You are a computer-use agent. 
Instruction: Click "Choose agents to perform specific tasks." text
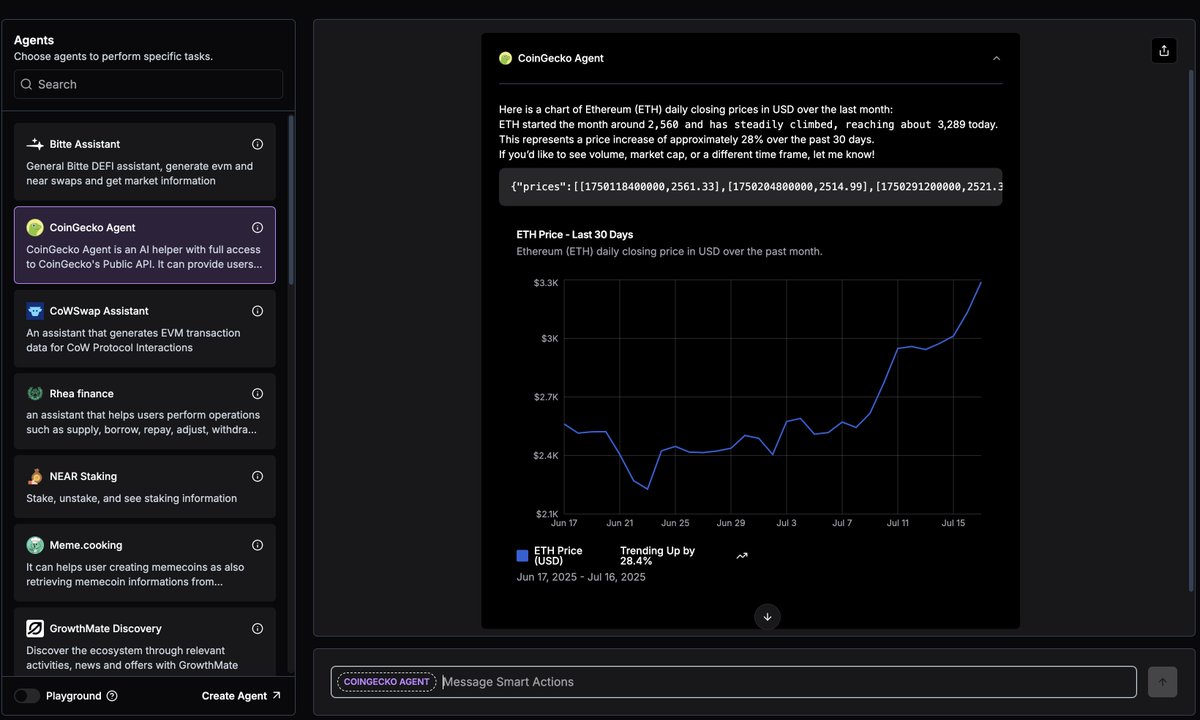pyautogui.click(x=113, y=56)
